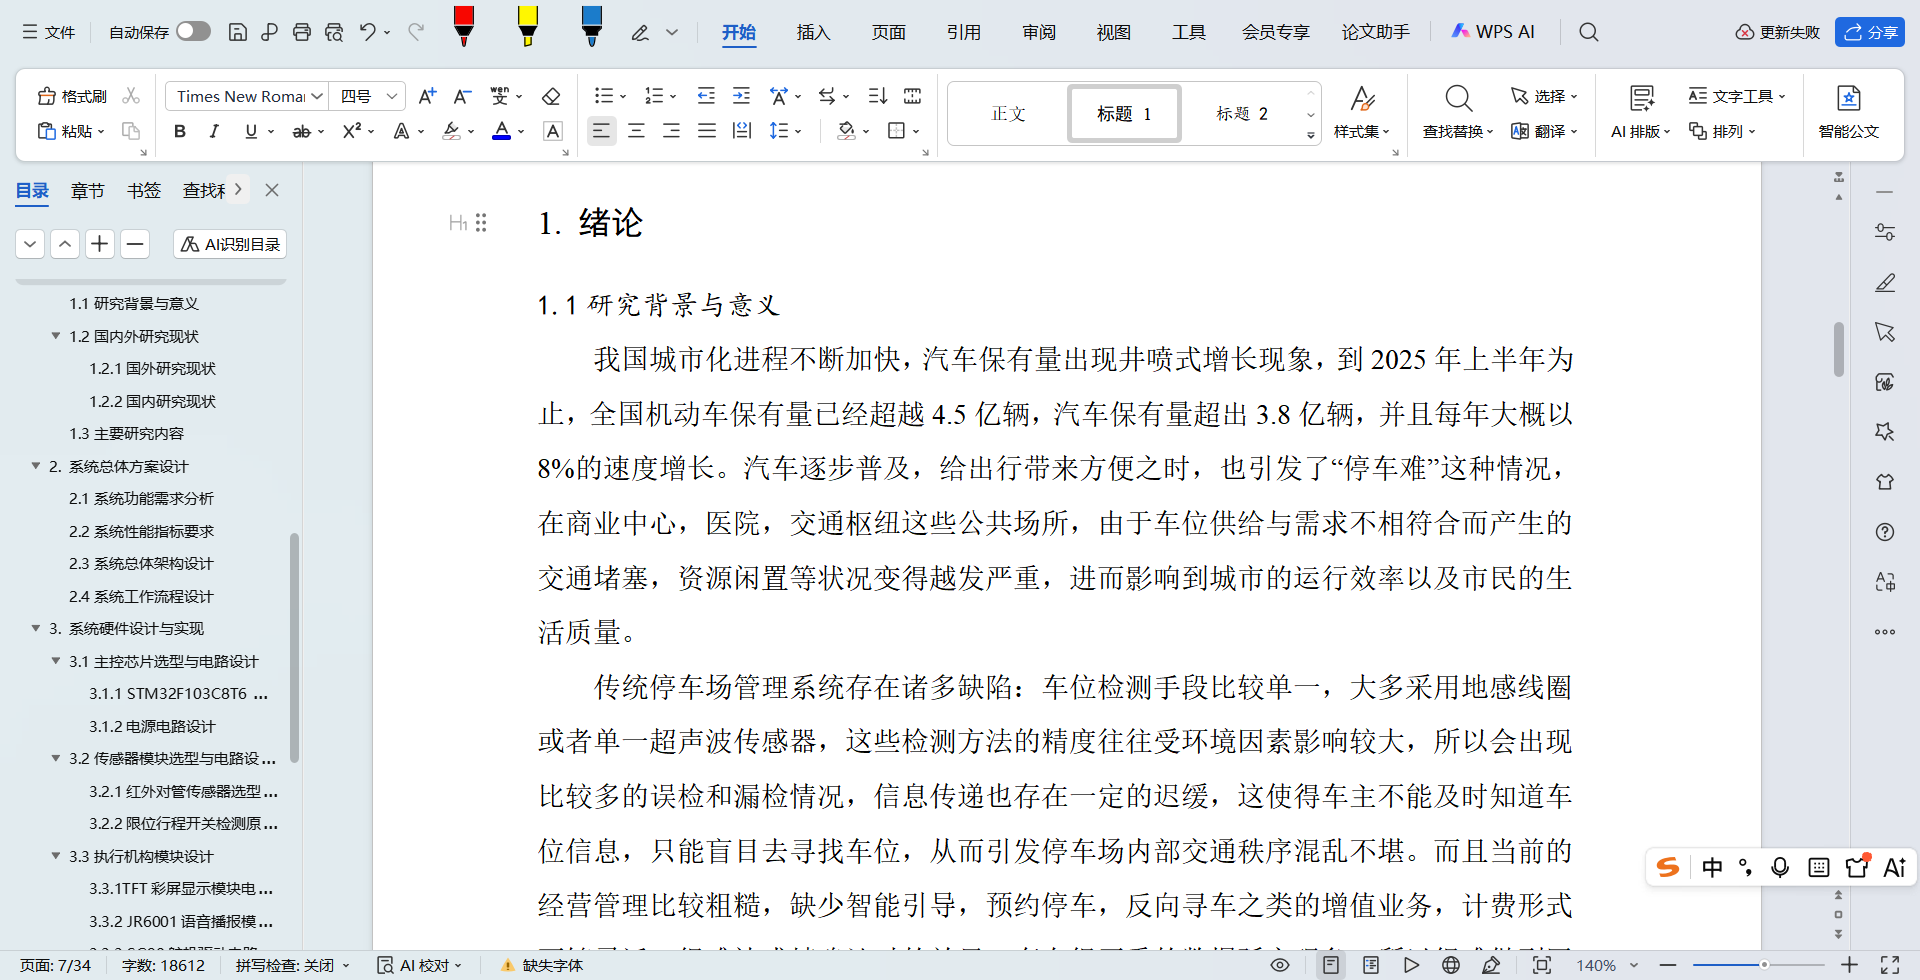The width and height of the screenshot is (1920, 980).
Task: Decrease font size with A- icon
Action: pyautogui.click(x=462, y=96)
